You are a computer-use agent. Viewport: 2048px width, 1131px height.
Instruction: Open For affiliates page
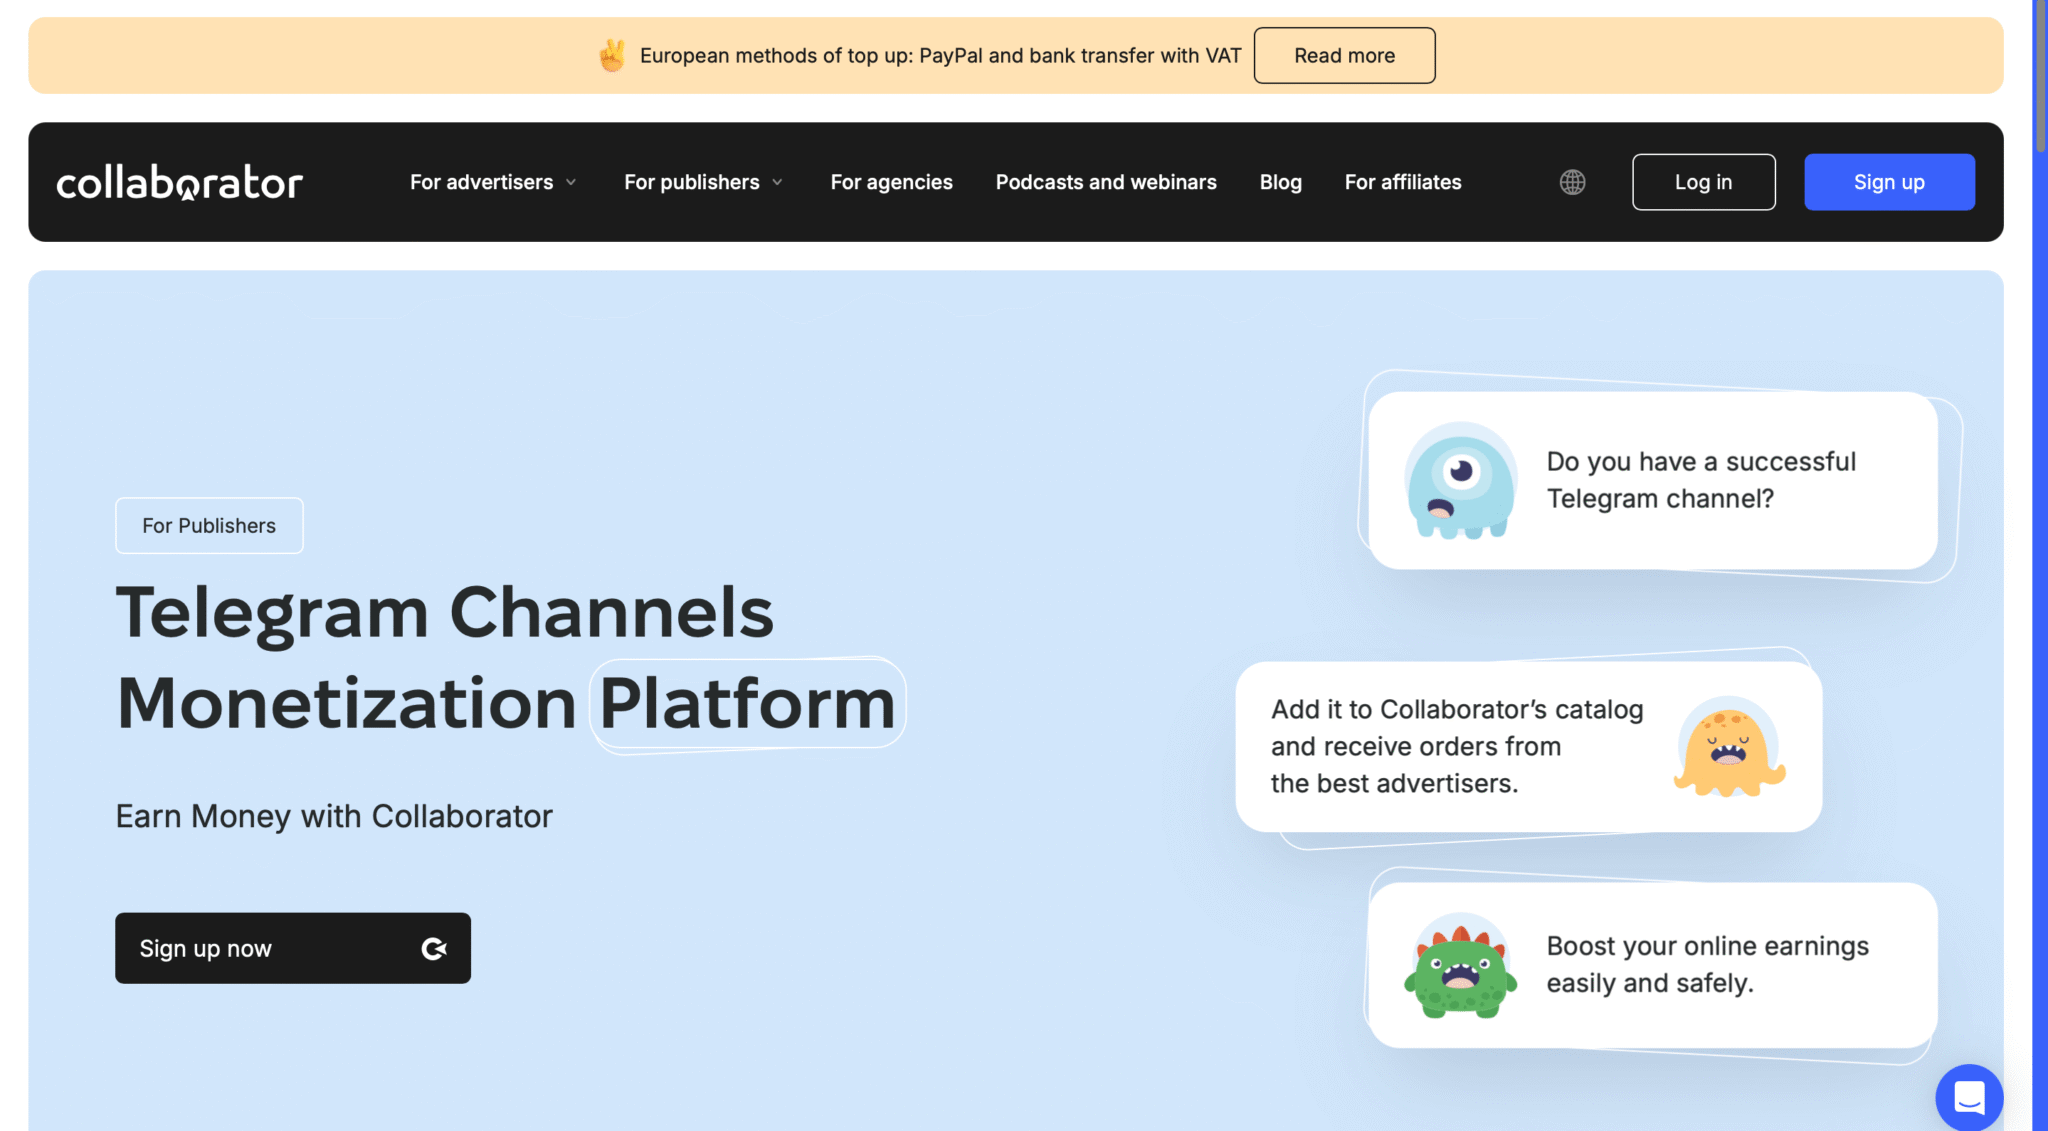click(x=1403, y=182)
